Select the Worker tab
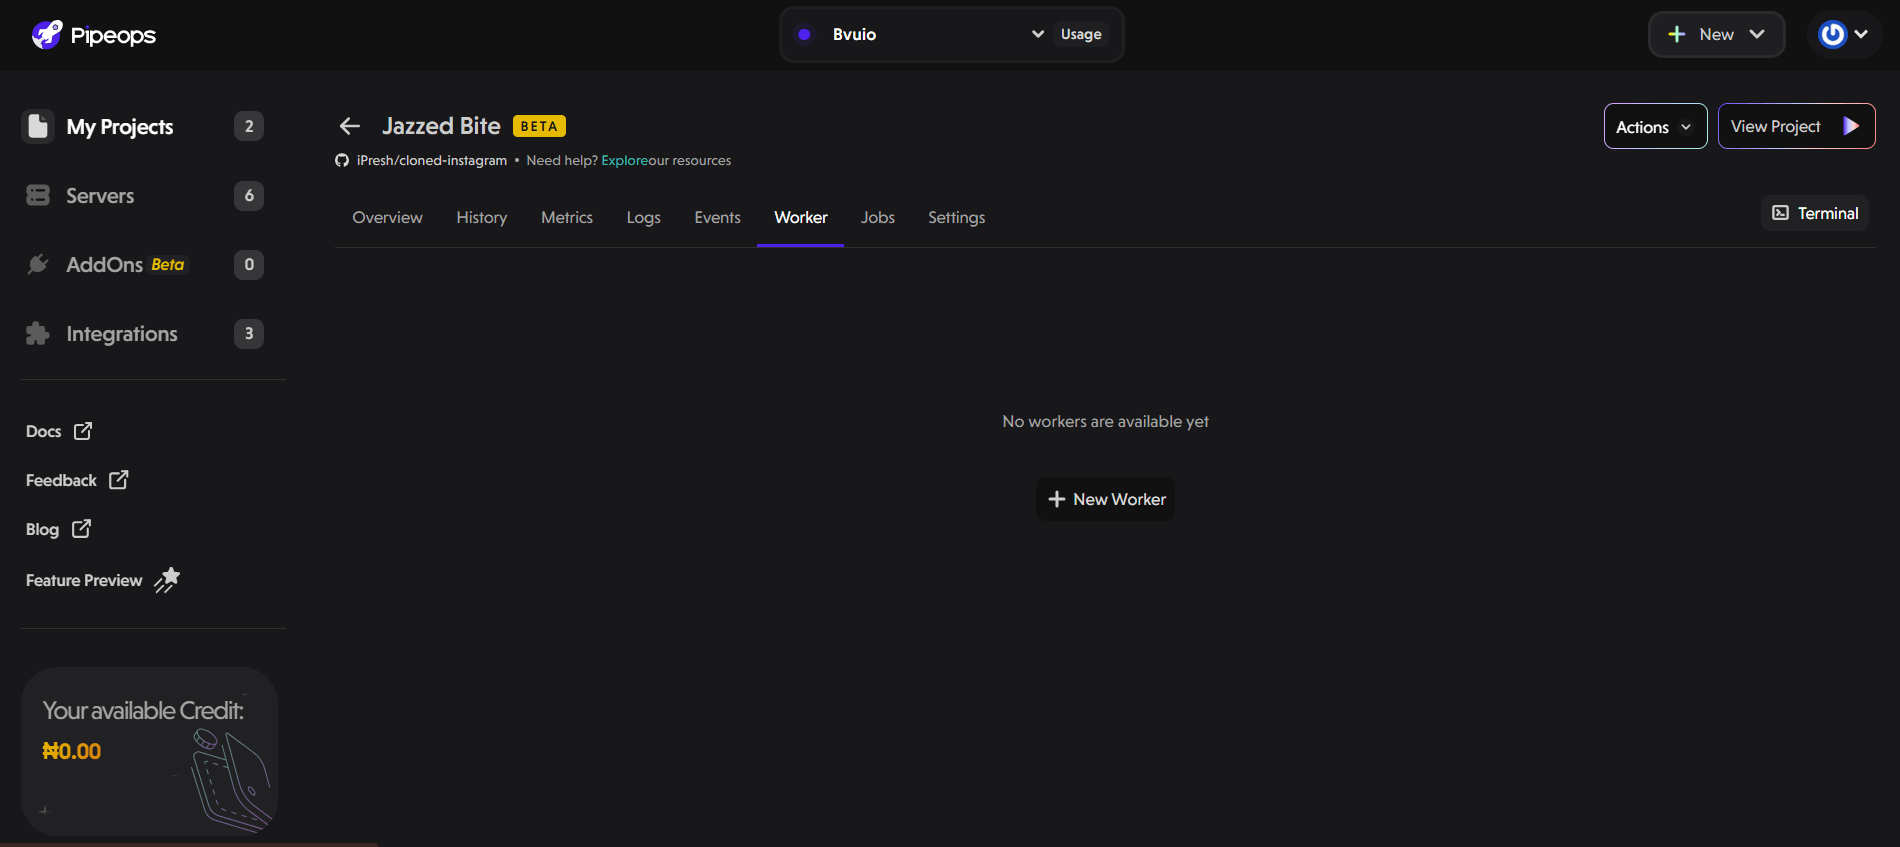 pos(801,217)
